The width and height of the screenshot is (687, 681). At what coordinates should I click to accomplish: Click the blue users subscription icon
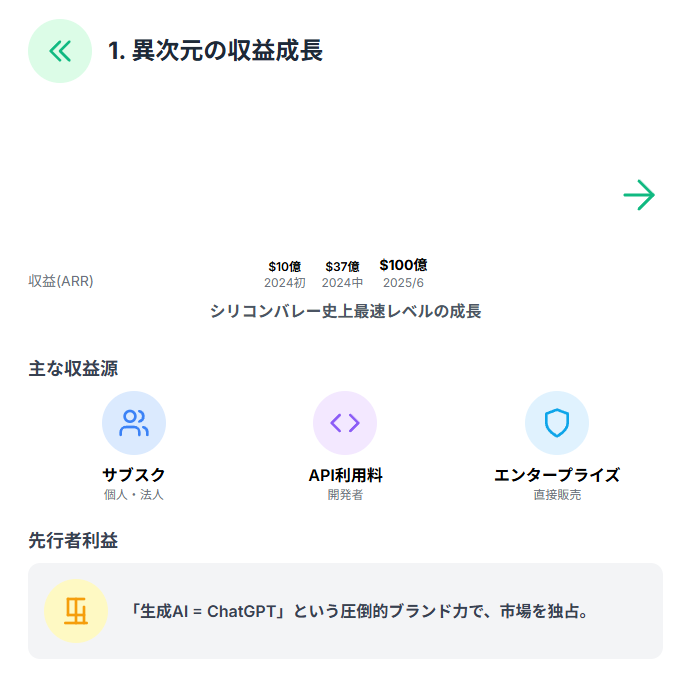[x=134, y=423]
